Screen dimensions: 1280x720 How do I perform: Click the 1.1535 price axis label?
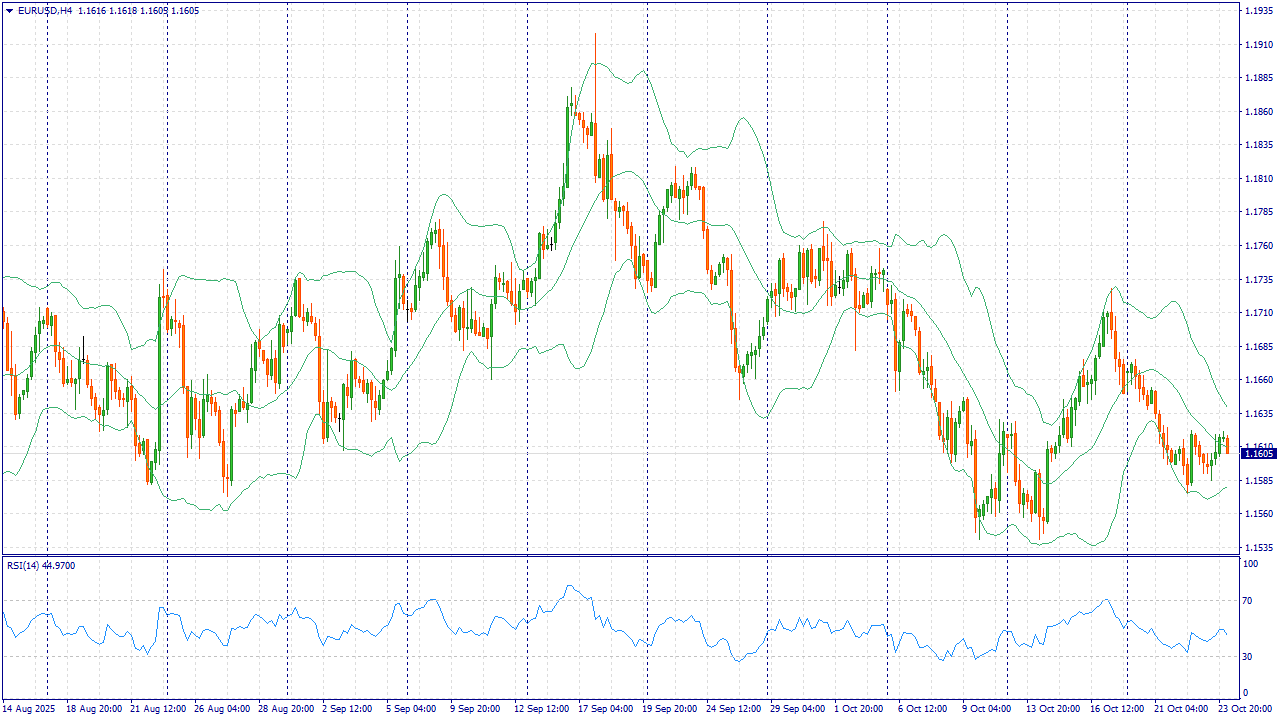coord(1258,548)
